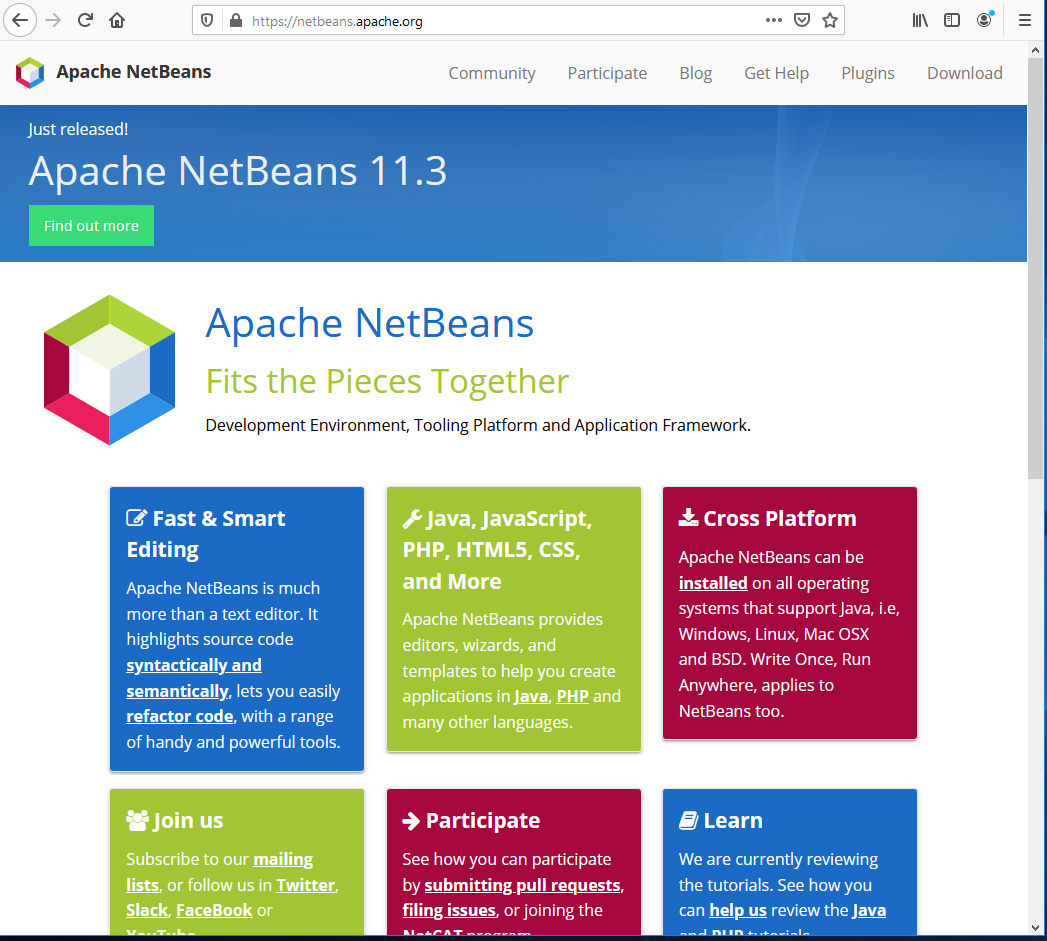Reload the page with the refresh icon

(x=85, y=20)
